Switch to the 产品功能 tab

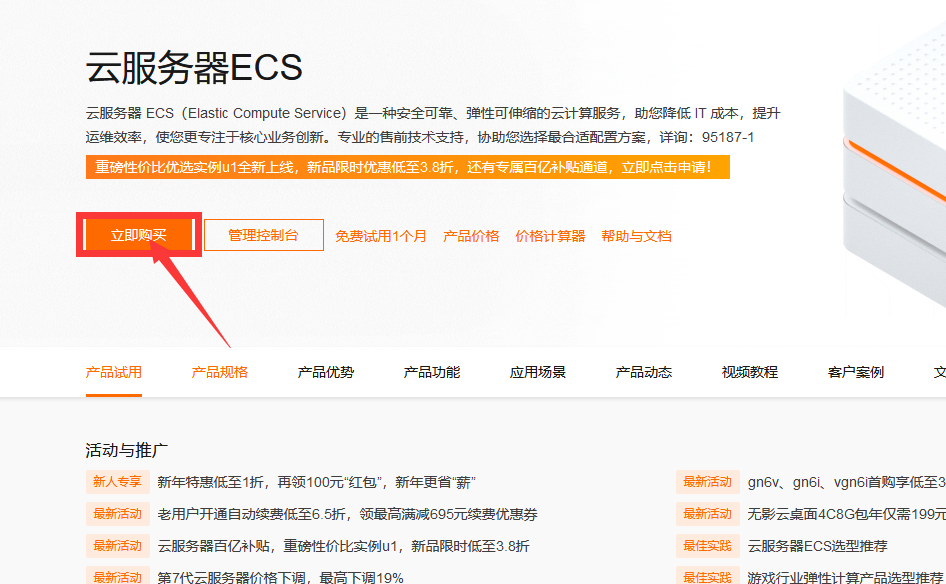[x=432, y=372]
